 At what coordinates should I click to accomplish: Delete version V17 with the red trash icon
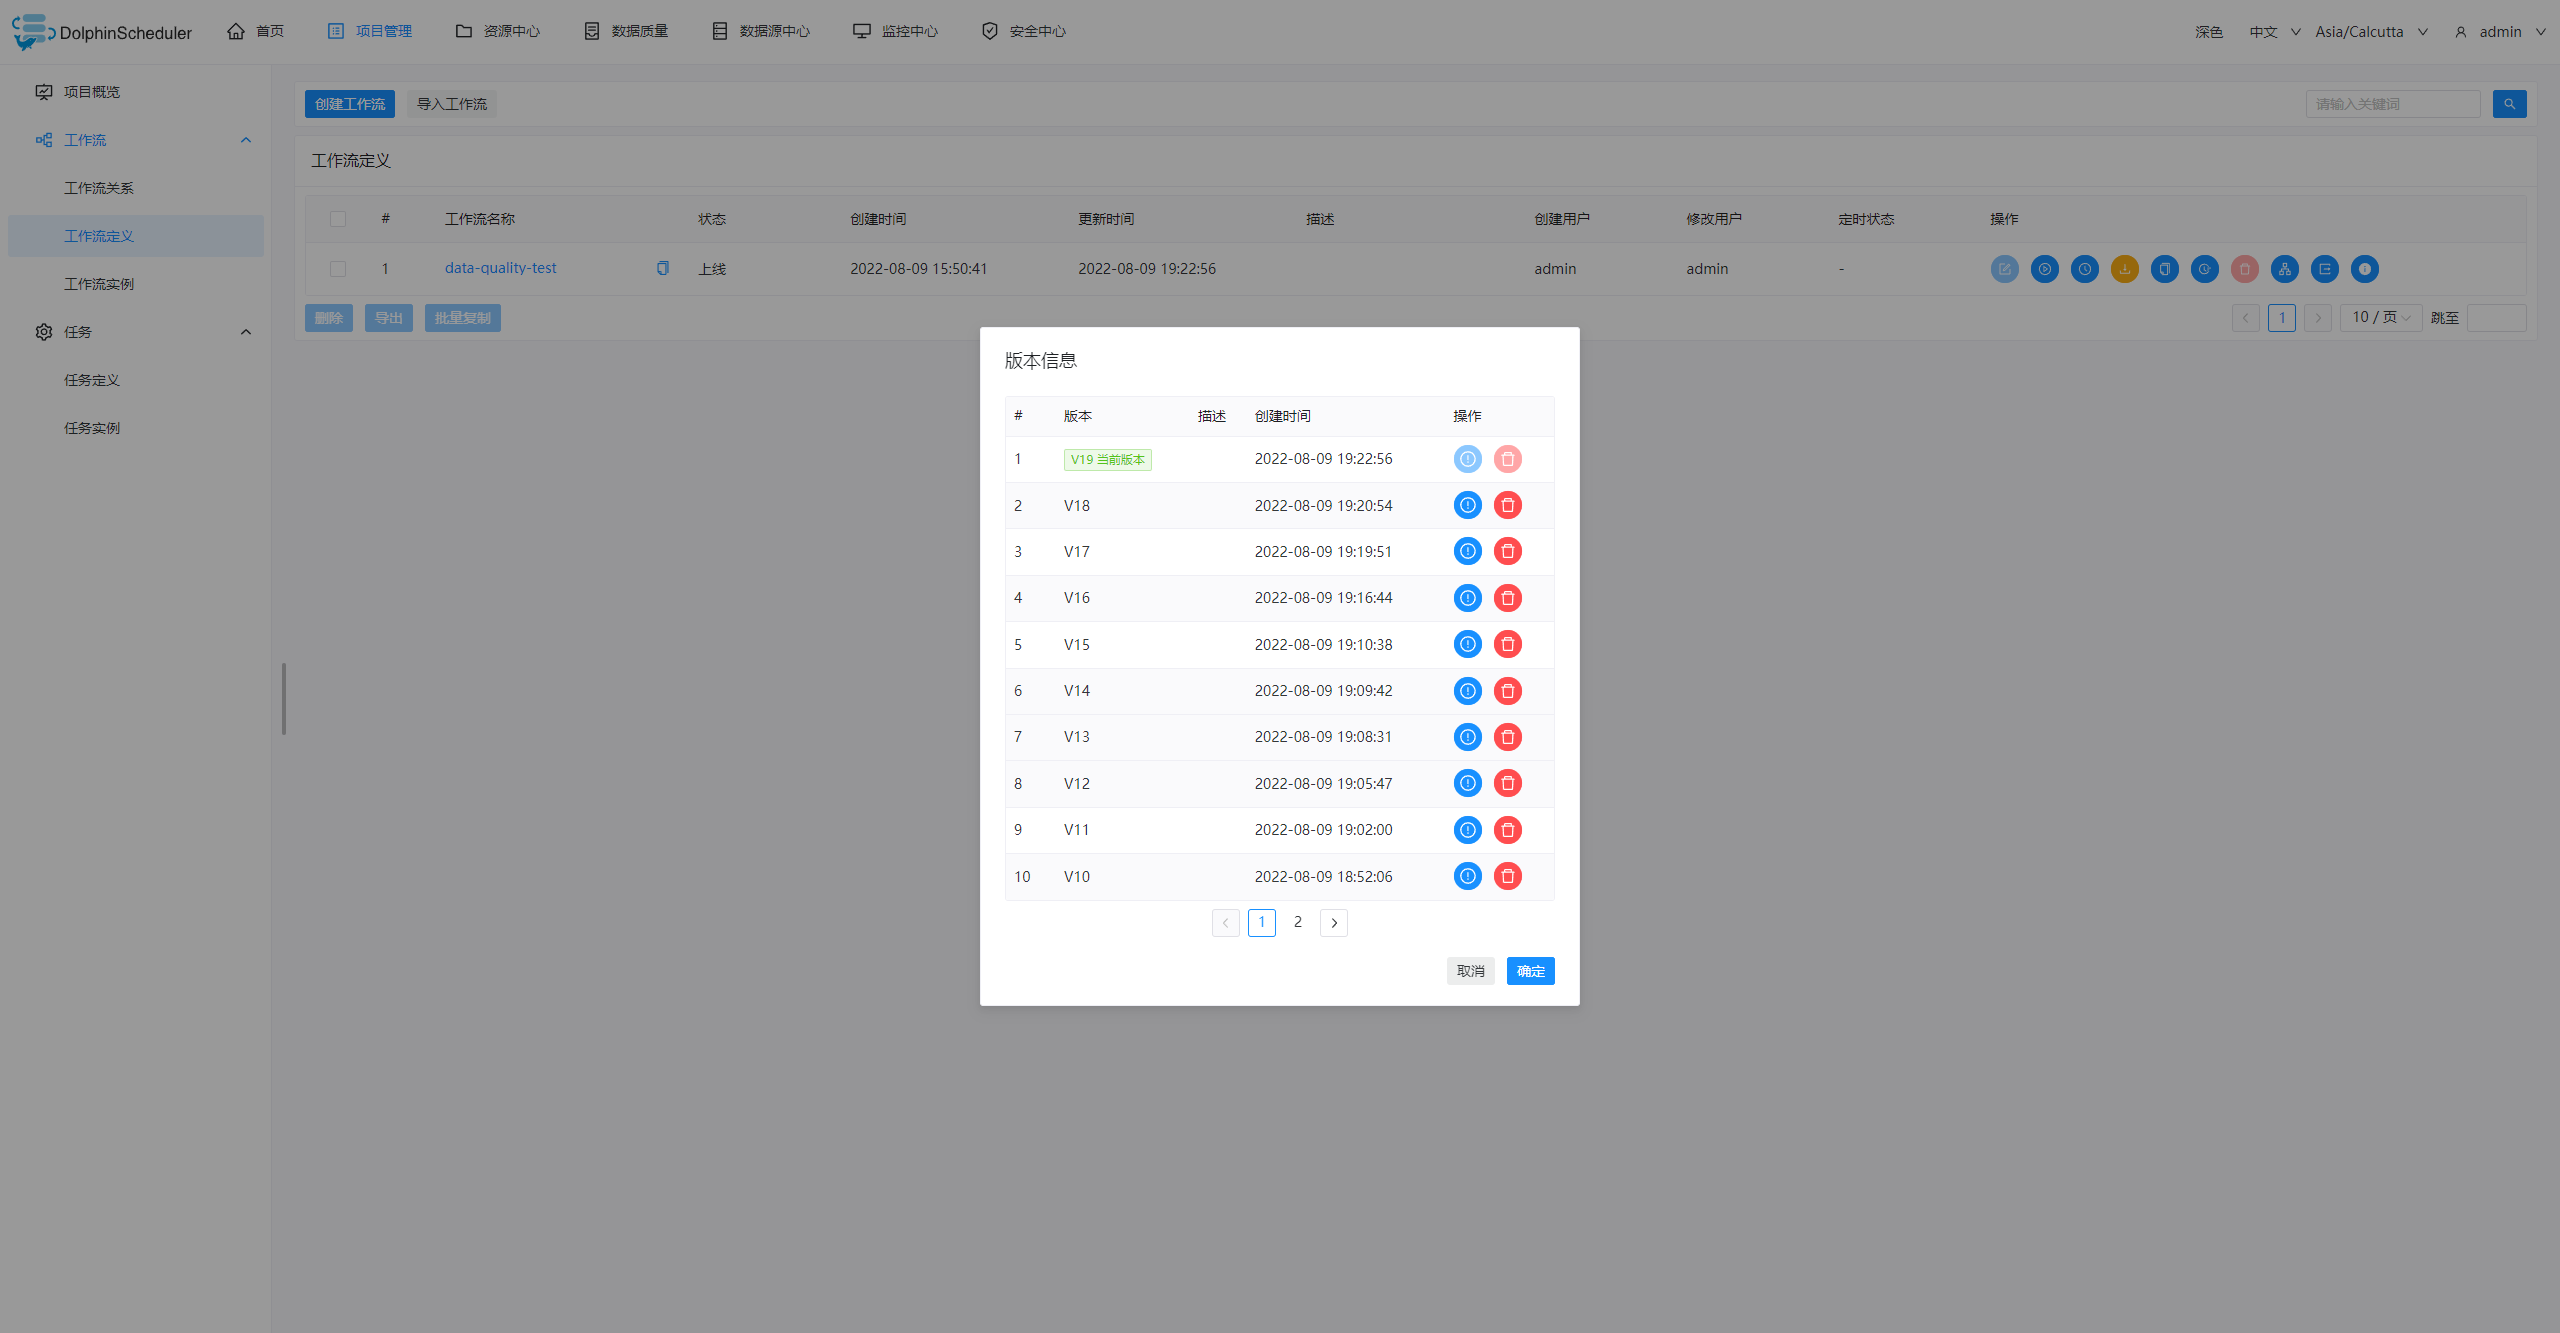click(x=1507, y=551)
